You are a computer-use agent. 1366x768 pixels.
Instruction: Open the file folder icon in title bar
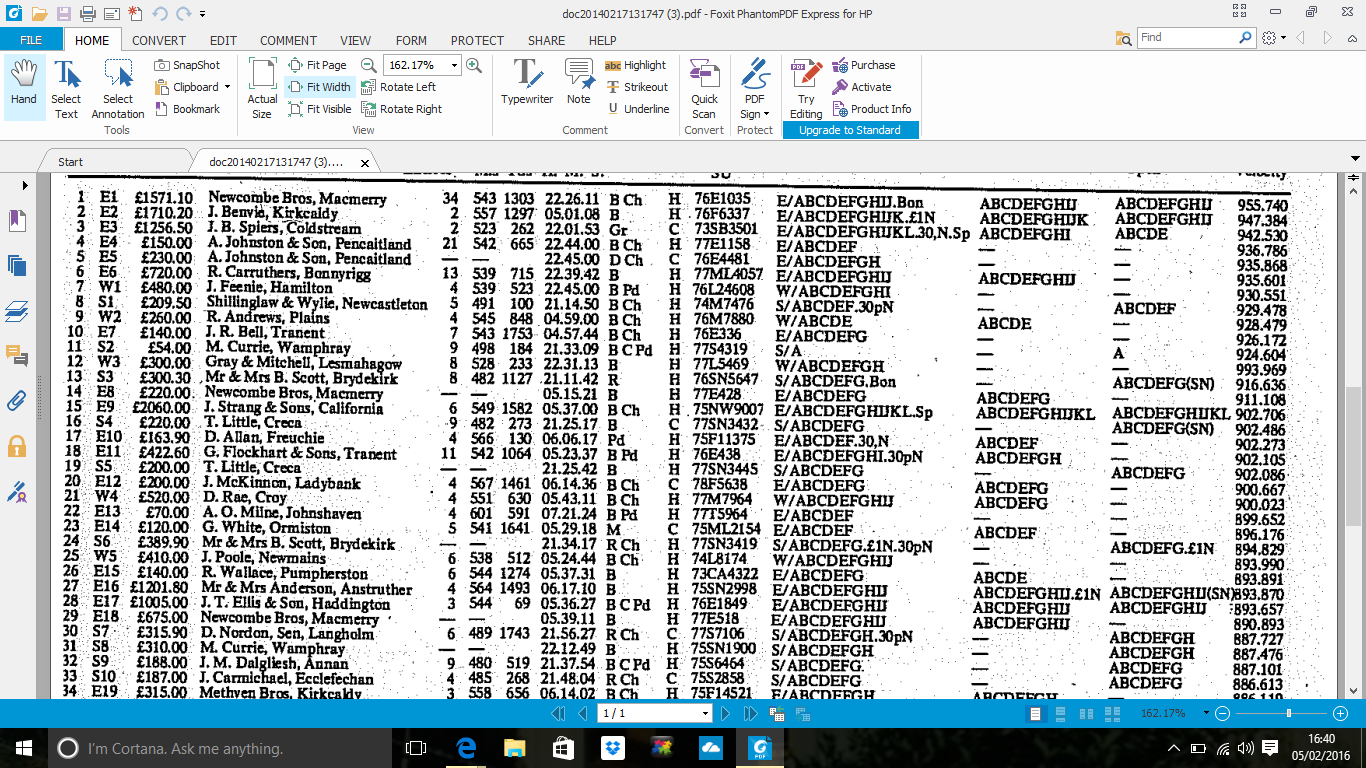coord(39,14)
